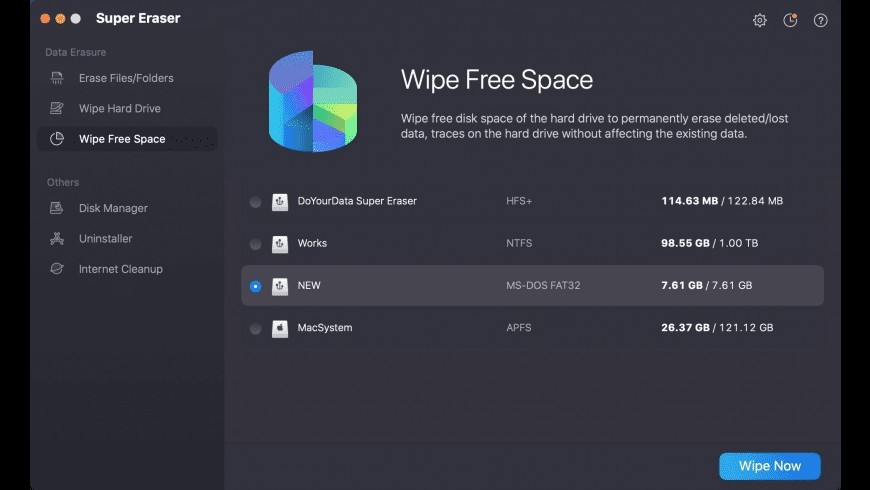Click the 7.61 GB / 7.61 GB size

706,285
